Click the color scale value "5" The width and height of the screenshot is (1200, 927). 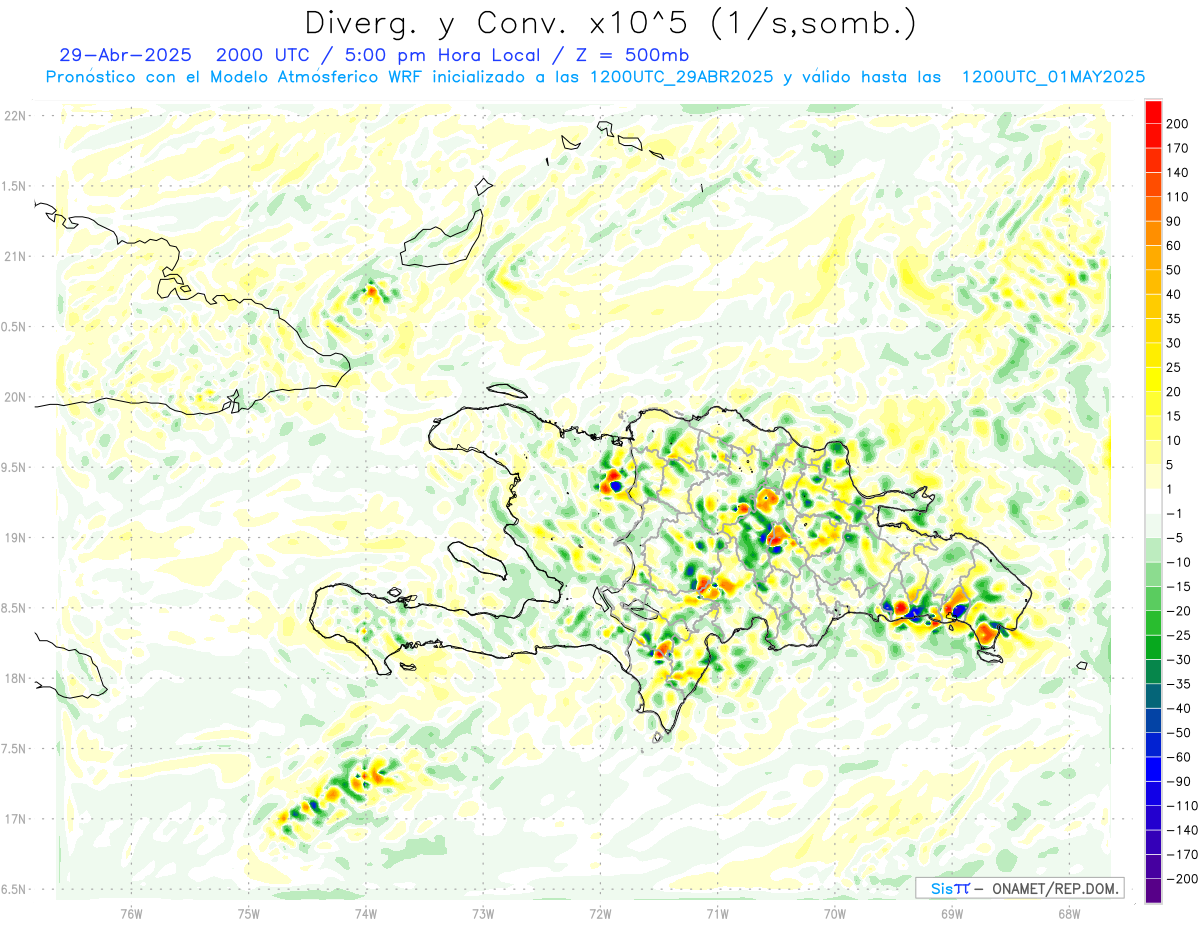pyautogui.click(x=1172, y=465)
